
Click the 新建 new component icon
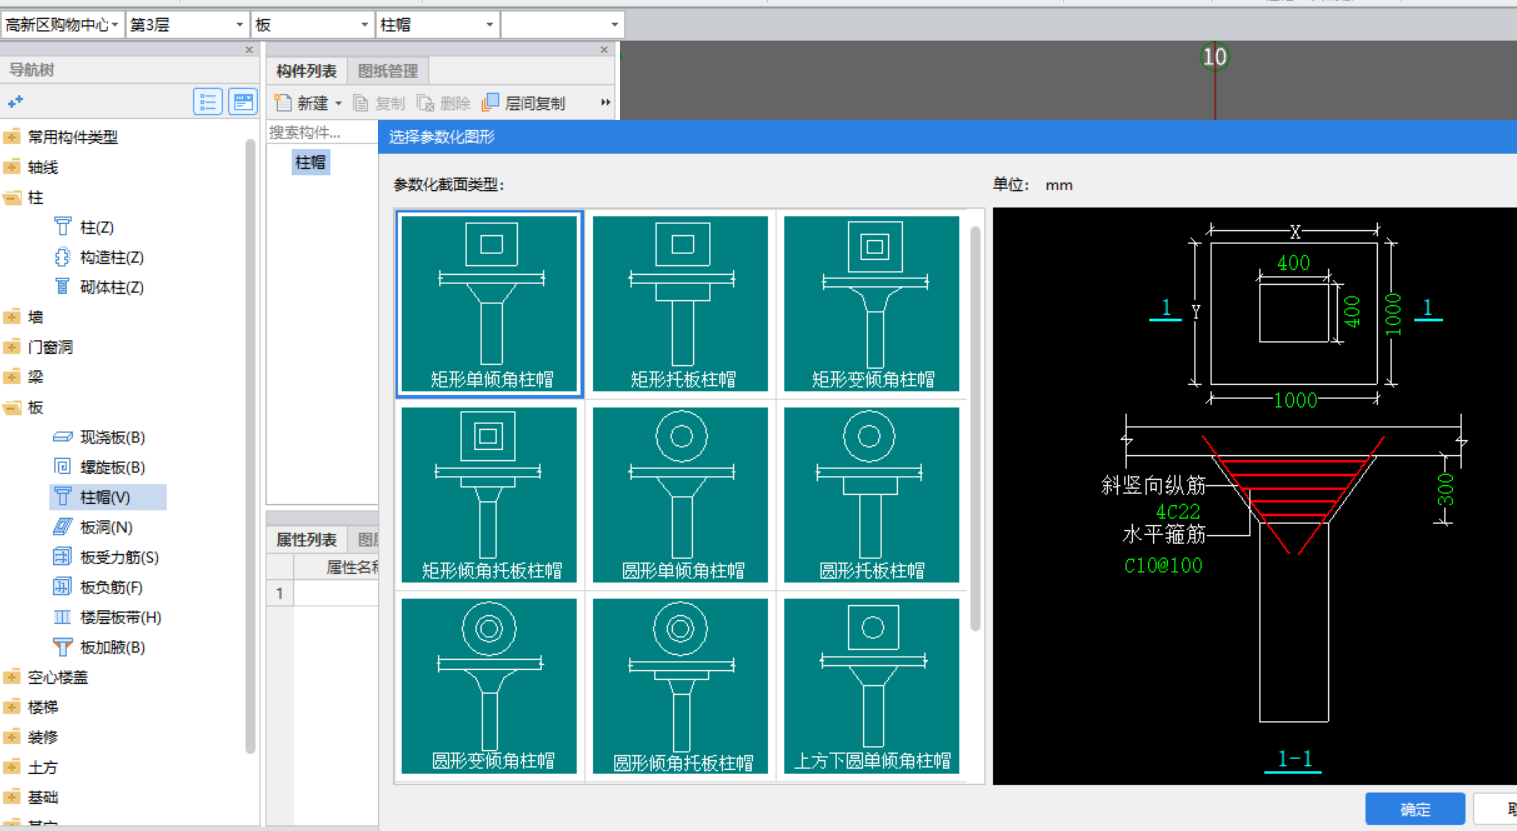pyautogui.click(x=283, y=103)
